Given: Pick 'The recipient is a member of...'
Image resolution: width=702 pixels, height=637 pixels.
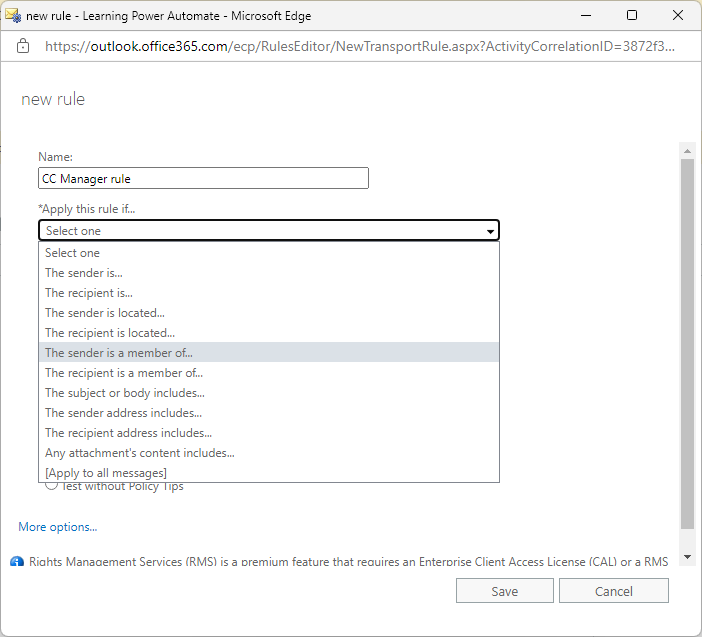Looking at the screenshot, I should click(124, 373).
